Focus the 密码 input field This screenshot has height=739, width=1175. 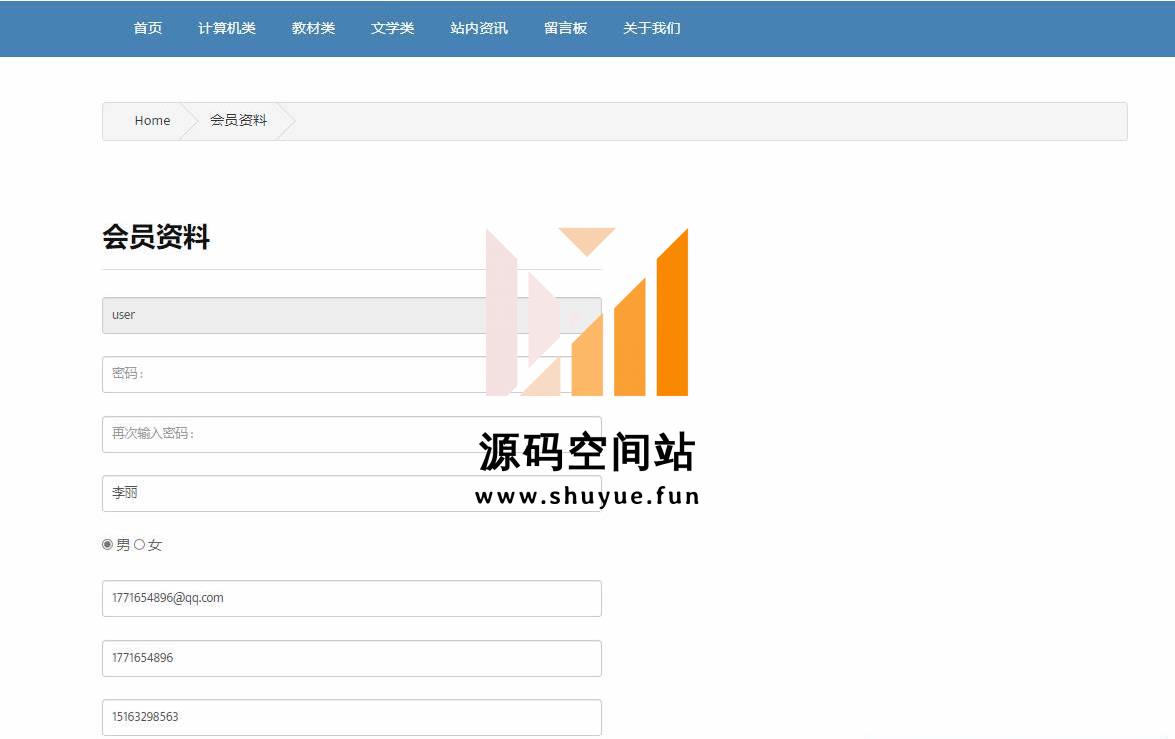[351, 375]
